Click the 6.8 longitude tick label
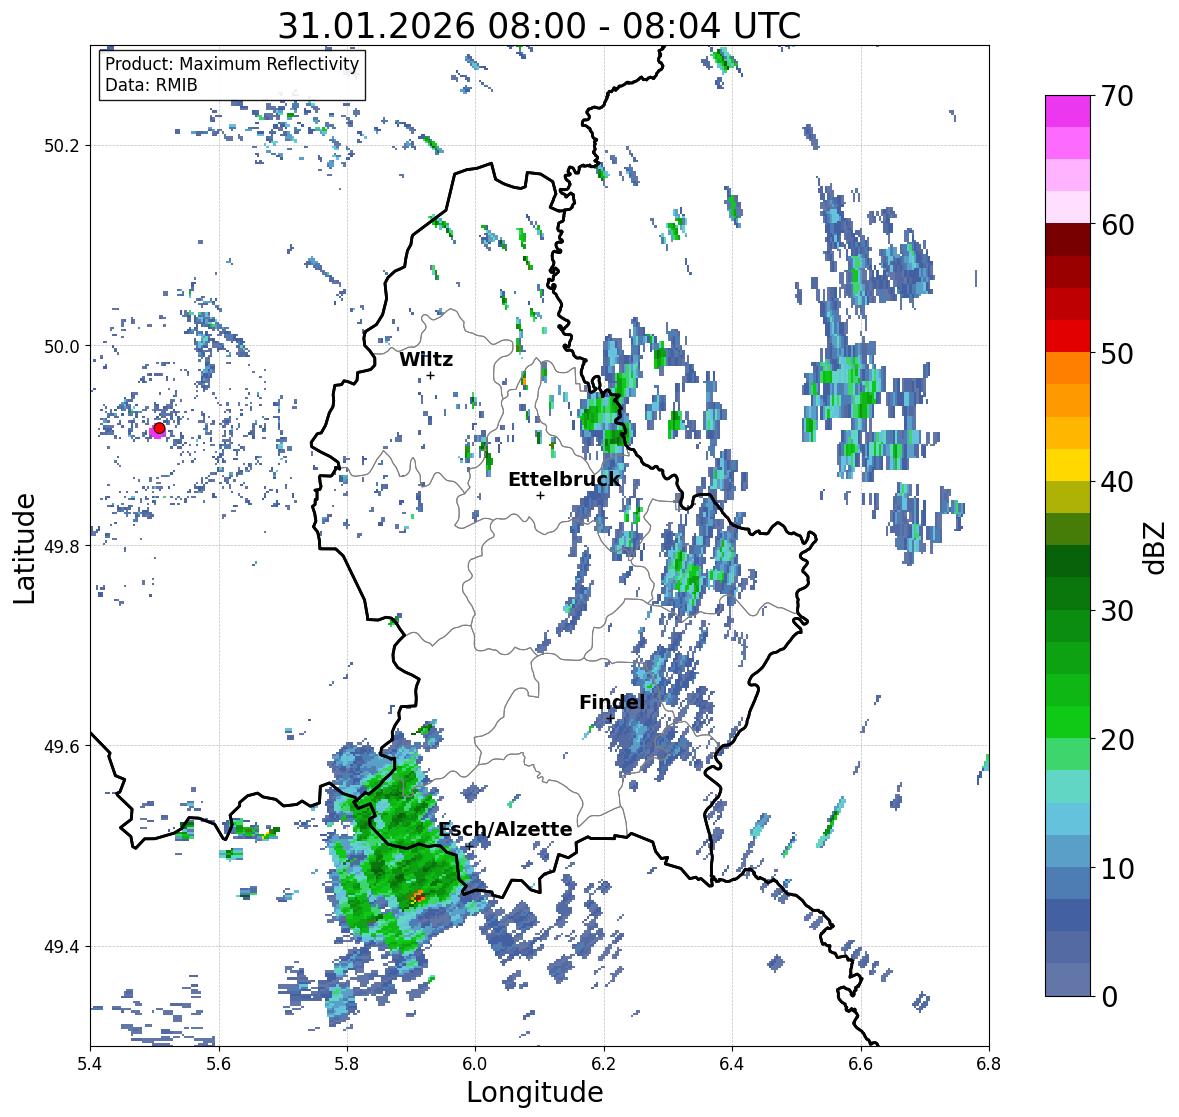 pos(989,1064)
